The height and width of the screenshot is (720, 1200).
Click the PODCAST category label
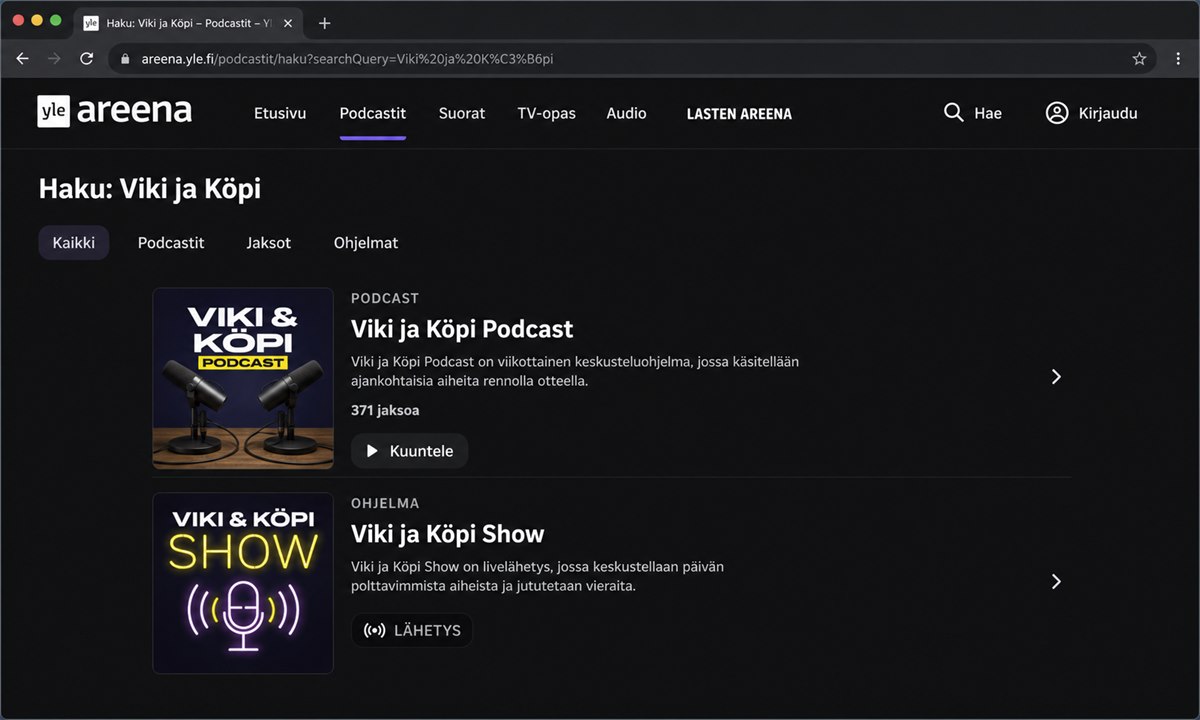pos(385,298)
